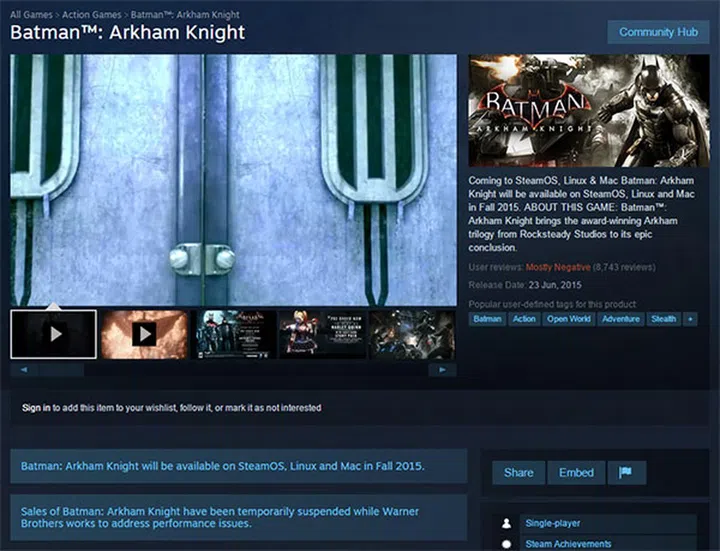Move thumbnail strip left with arrow

[23, 370]
